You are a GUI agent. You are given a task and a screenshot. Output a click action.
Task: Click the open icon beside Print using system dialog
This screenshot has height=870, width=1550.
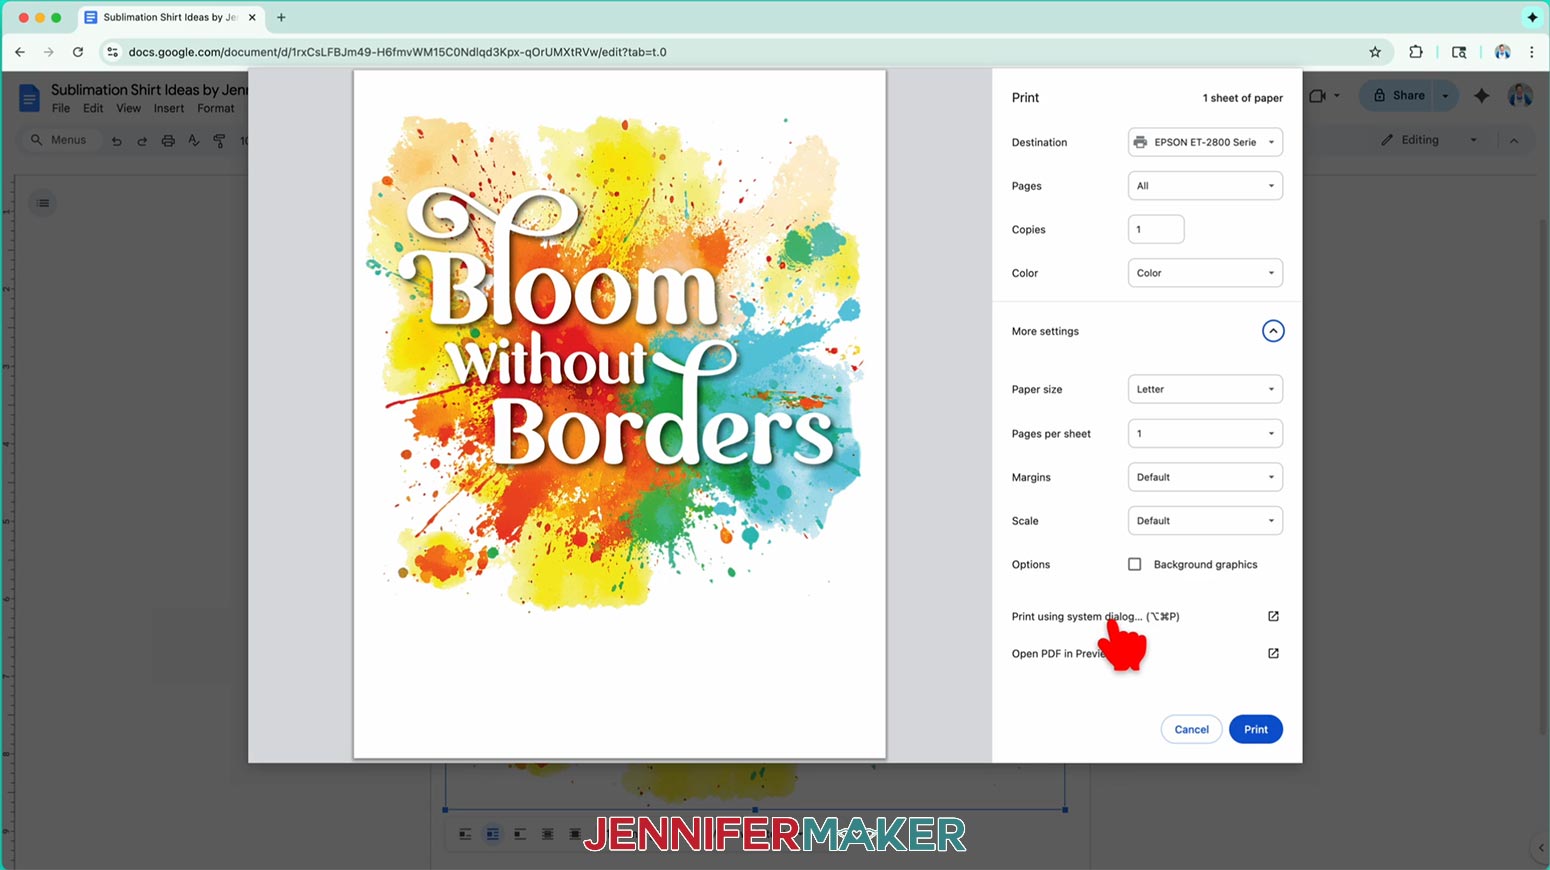pos(1273,616)
